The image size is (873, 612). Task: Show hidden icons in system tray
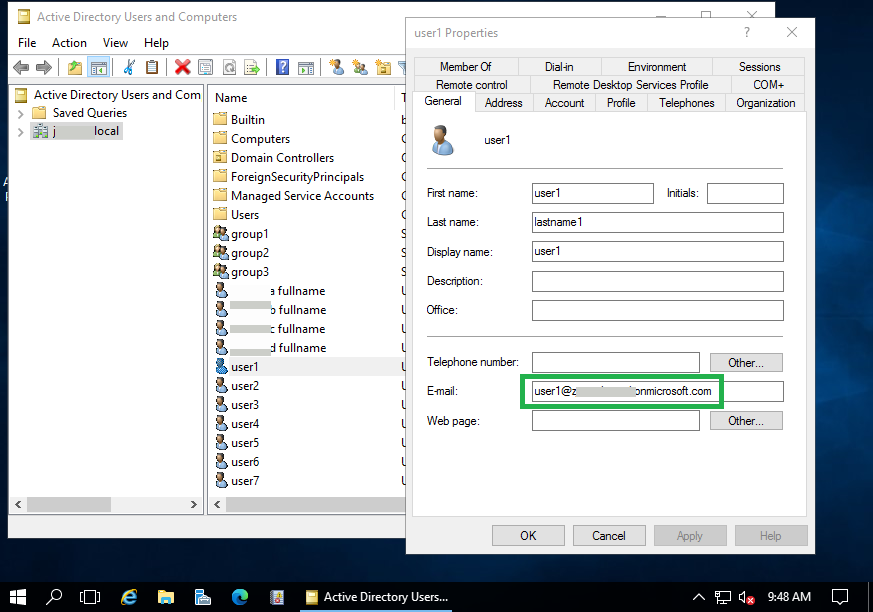pos(695,597)
